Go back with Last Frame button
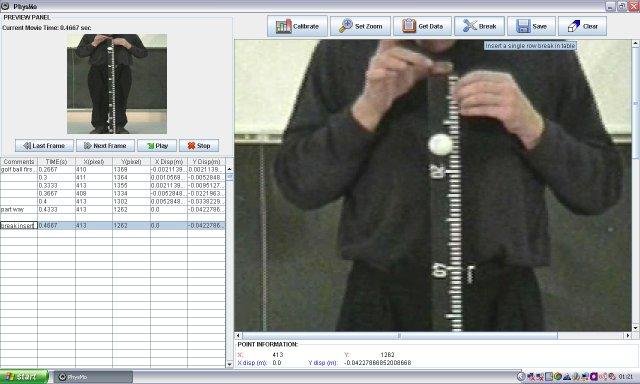This screenshot has width=640, height=384. tap(44, 146)
